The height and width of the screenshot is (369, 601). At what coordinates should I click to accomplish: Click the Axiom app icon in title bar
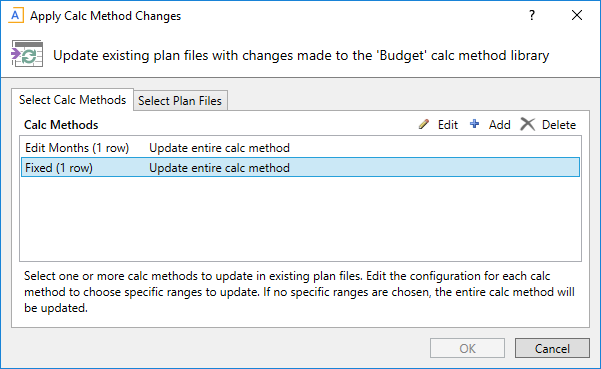(16, 16)
